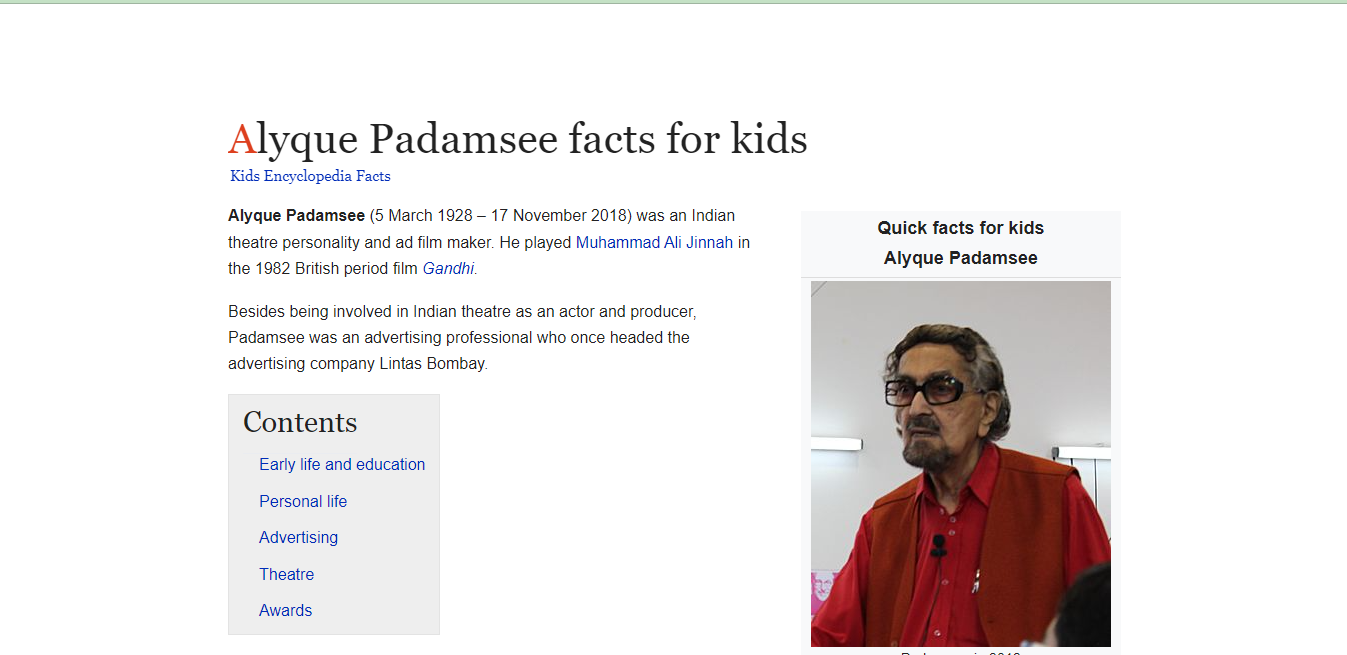The width and height of the screenshot is (1347, 655).
Task: Jump to Early life and education section
Action: click(342, 464)
